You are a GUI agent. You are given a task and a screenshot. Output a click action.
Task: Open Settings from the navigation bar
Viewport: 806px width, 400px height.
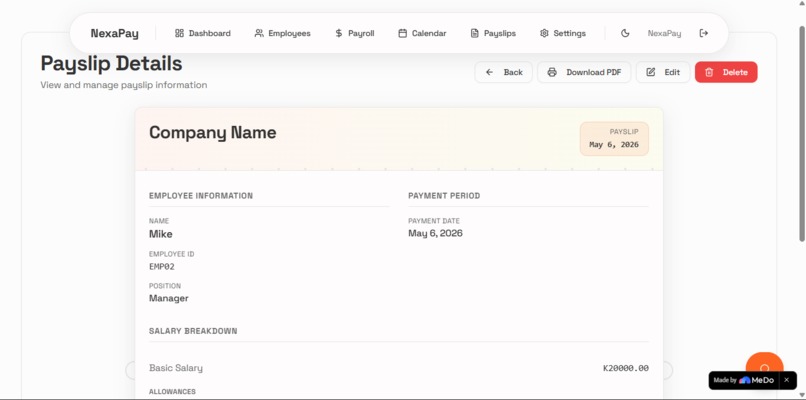[562, 33]
